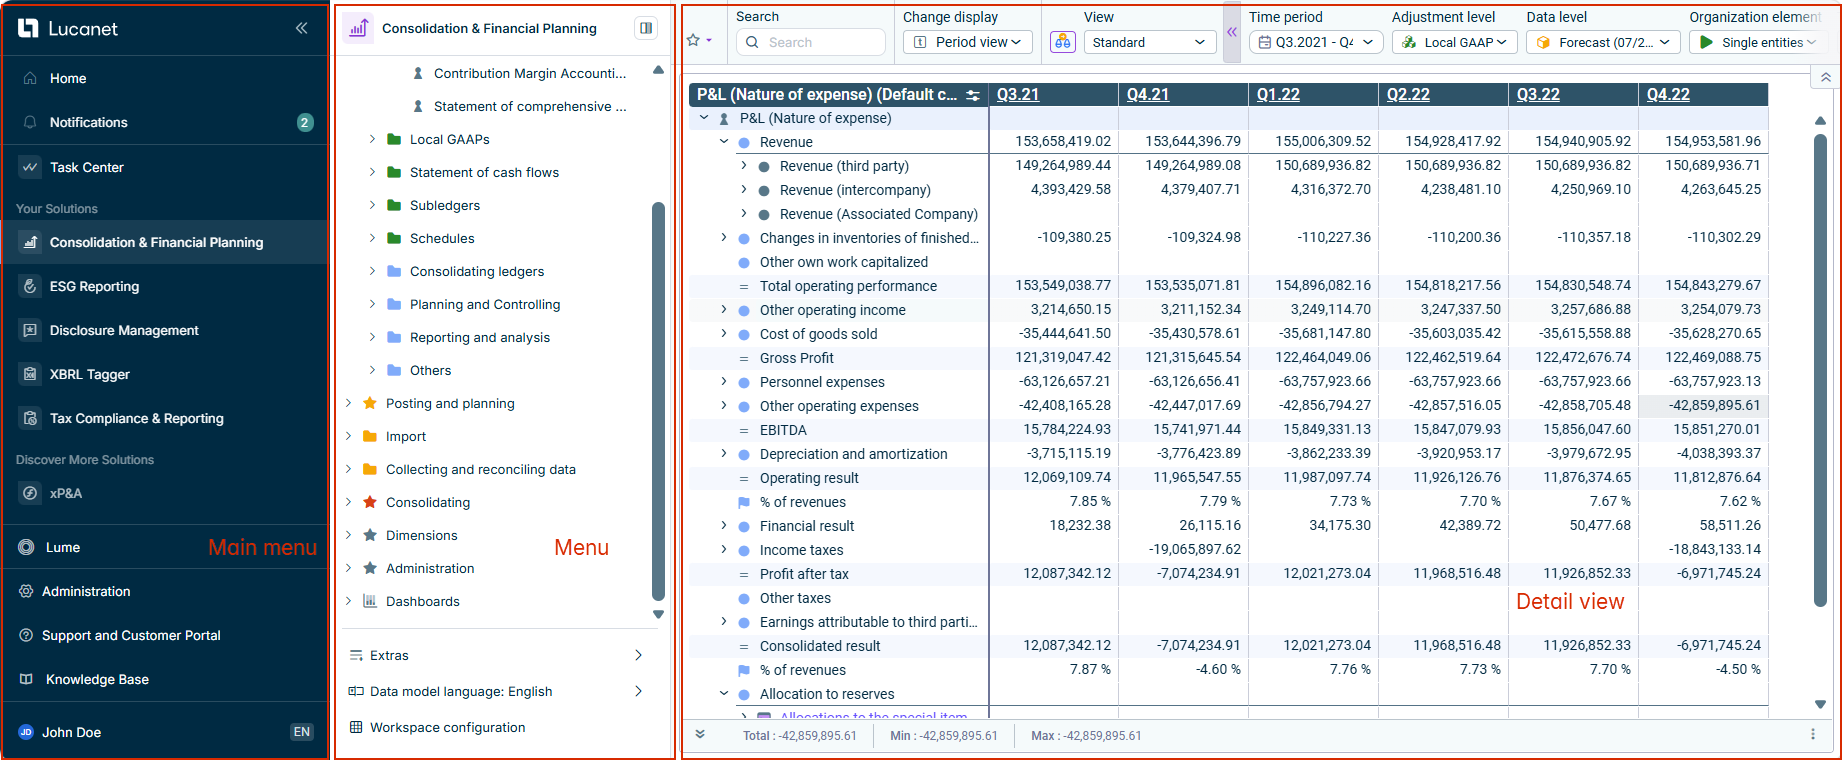
Task: Click the Import folder icon
Action: (x=370, y=436)
